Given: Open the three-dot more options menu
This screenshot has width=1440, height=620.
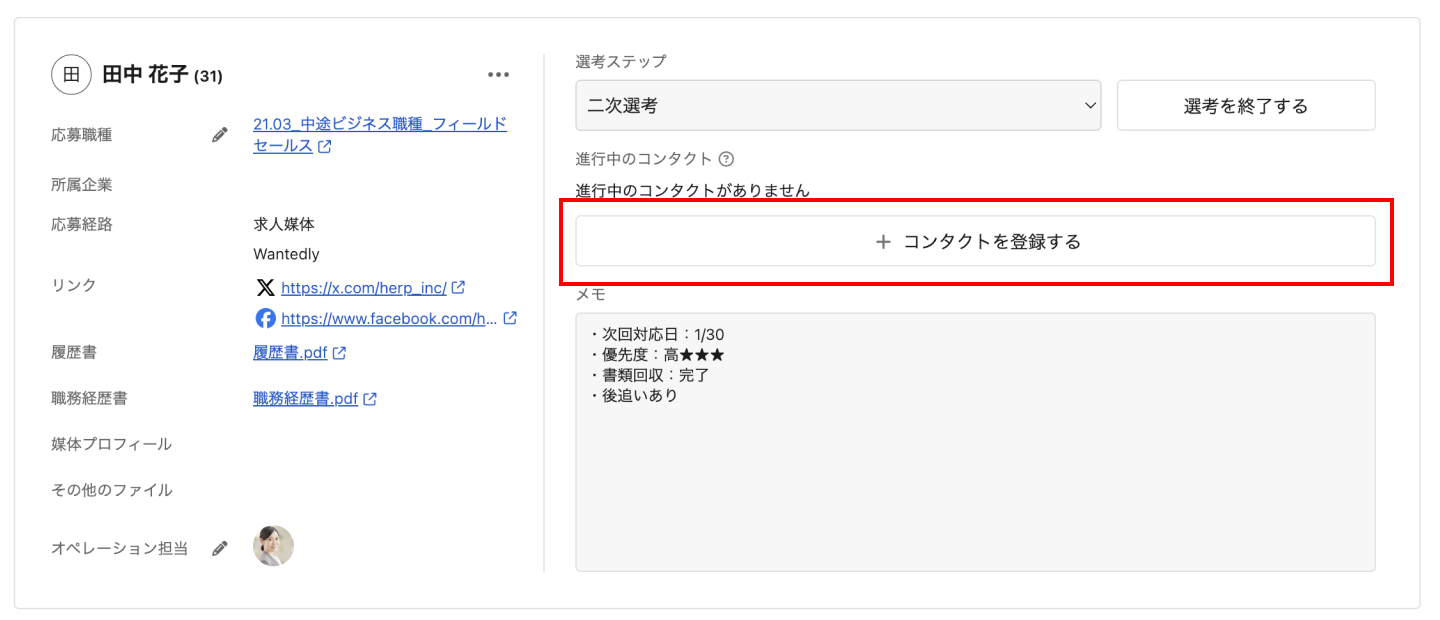Looking at the screenshot, I should [x=498, y=75].
